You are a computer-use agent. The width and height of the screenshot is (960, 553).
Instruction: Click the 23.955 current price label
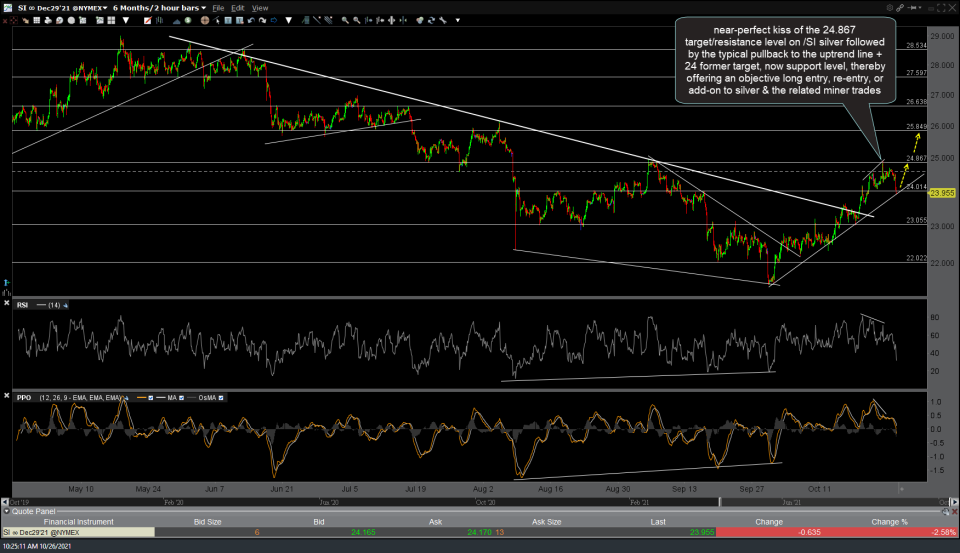940,192
